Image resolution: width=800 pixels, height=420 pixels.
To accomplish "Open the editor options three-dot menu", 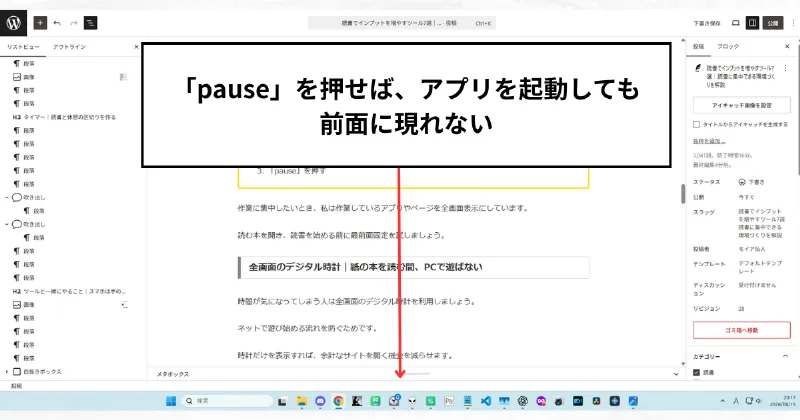I will coord(793,23).
